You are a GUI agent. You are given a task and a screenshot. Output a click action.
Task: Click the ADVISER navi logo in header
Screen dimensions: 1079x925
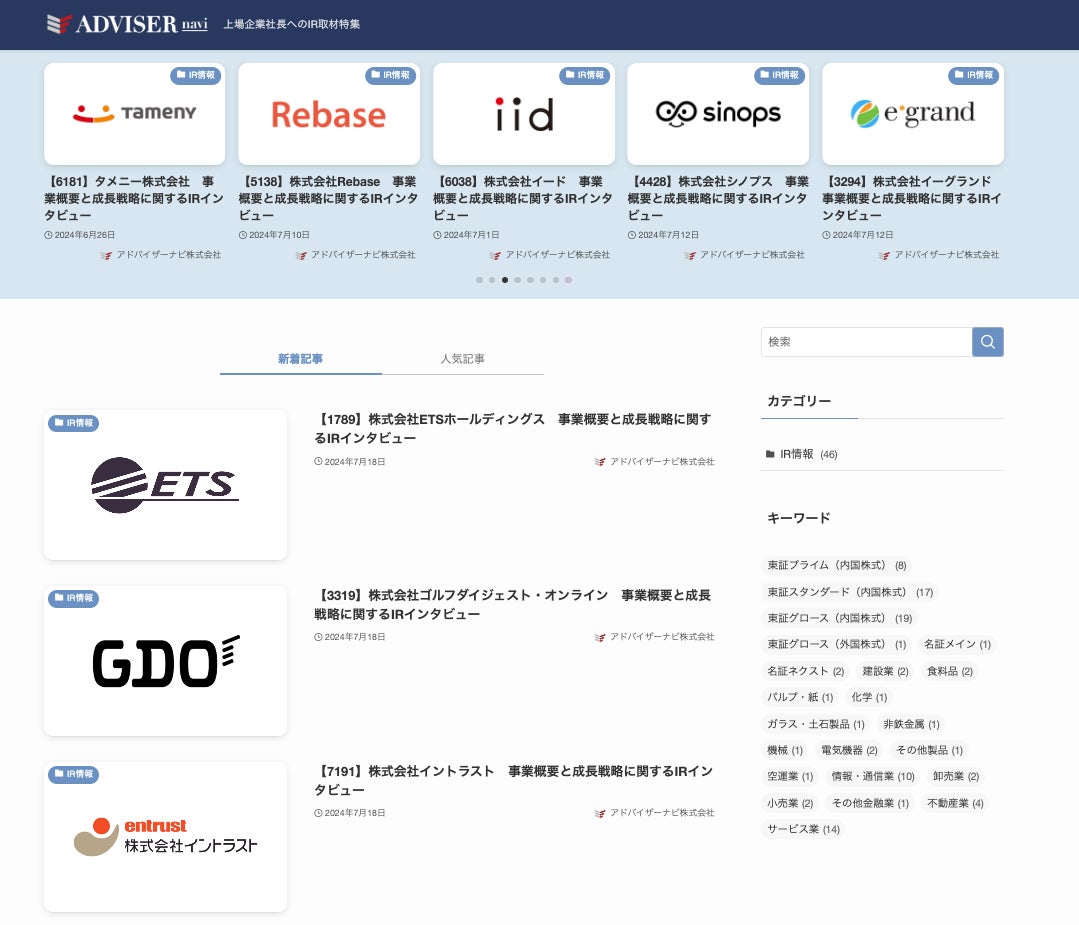(127, 24)
